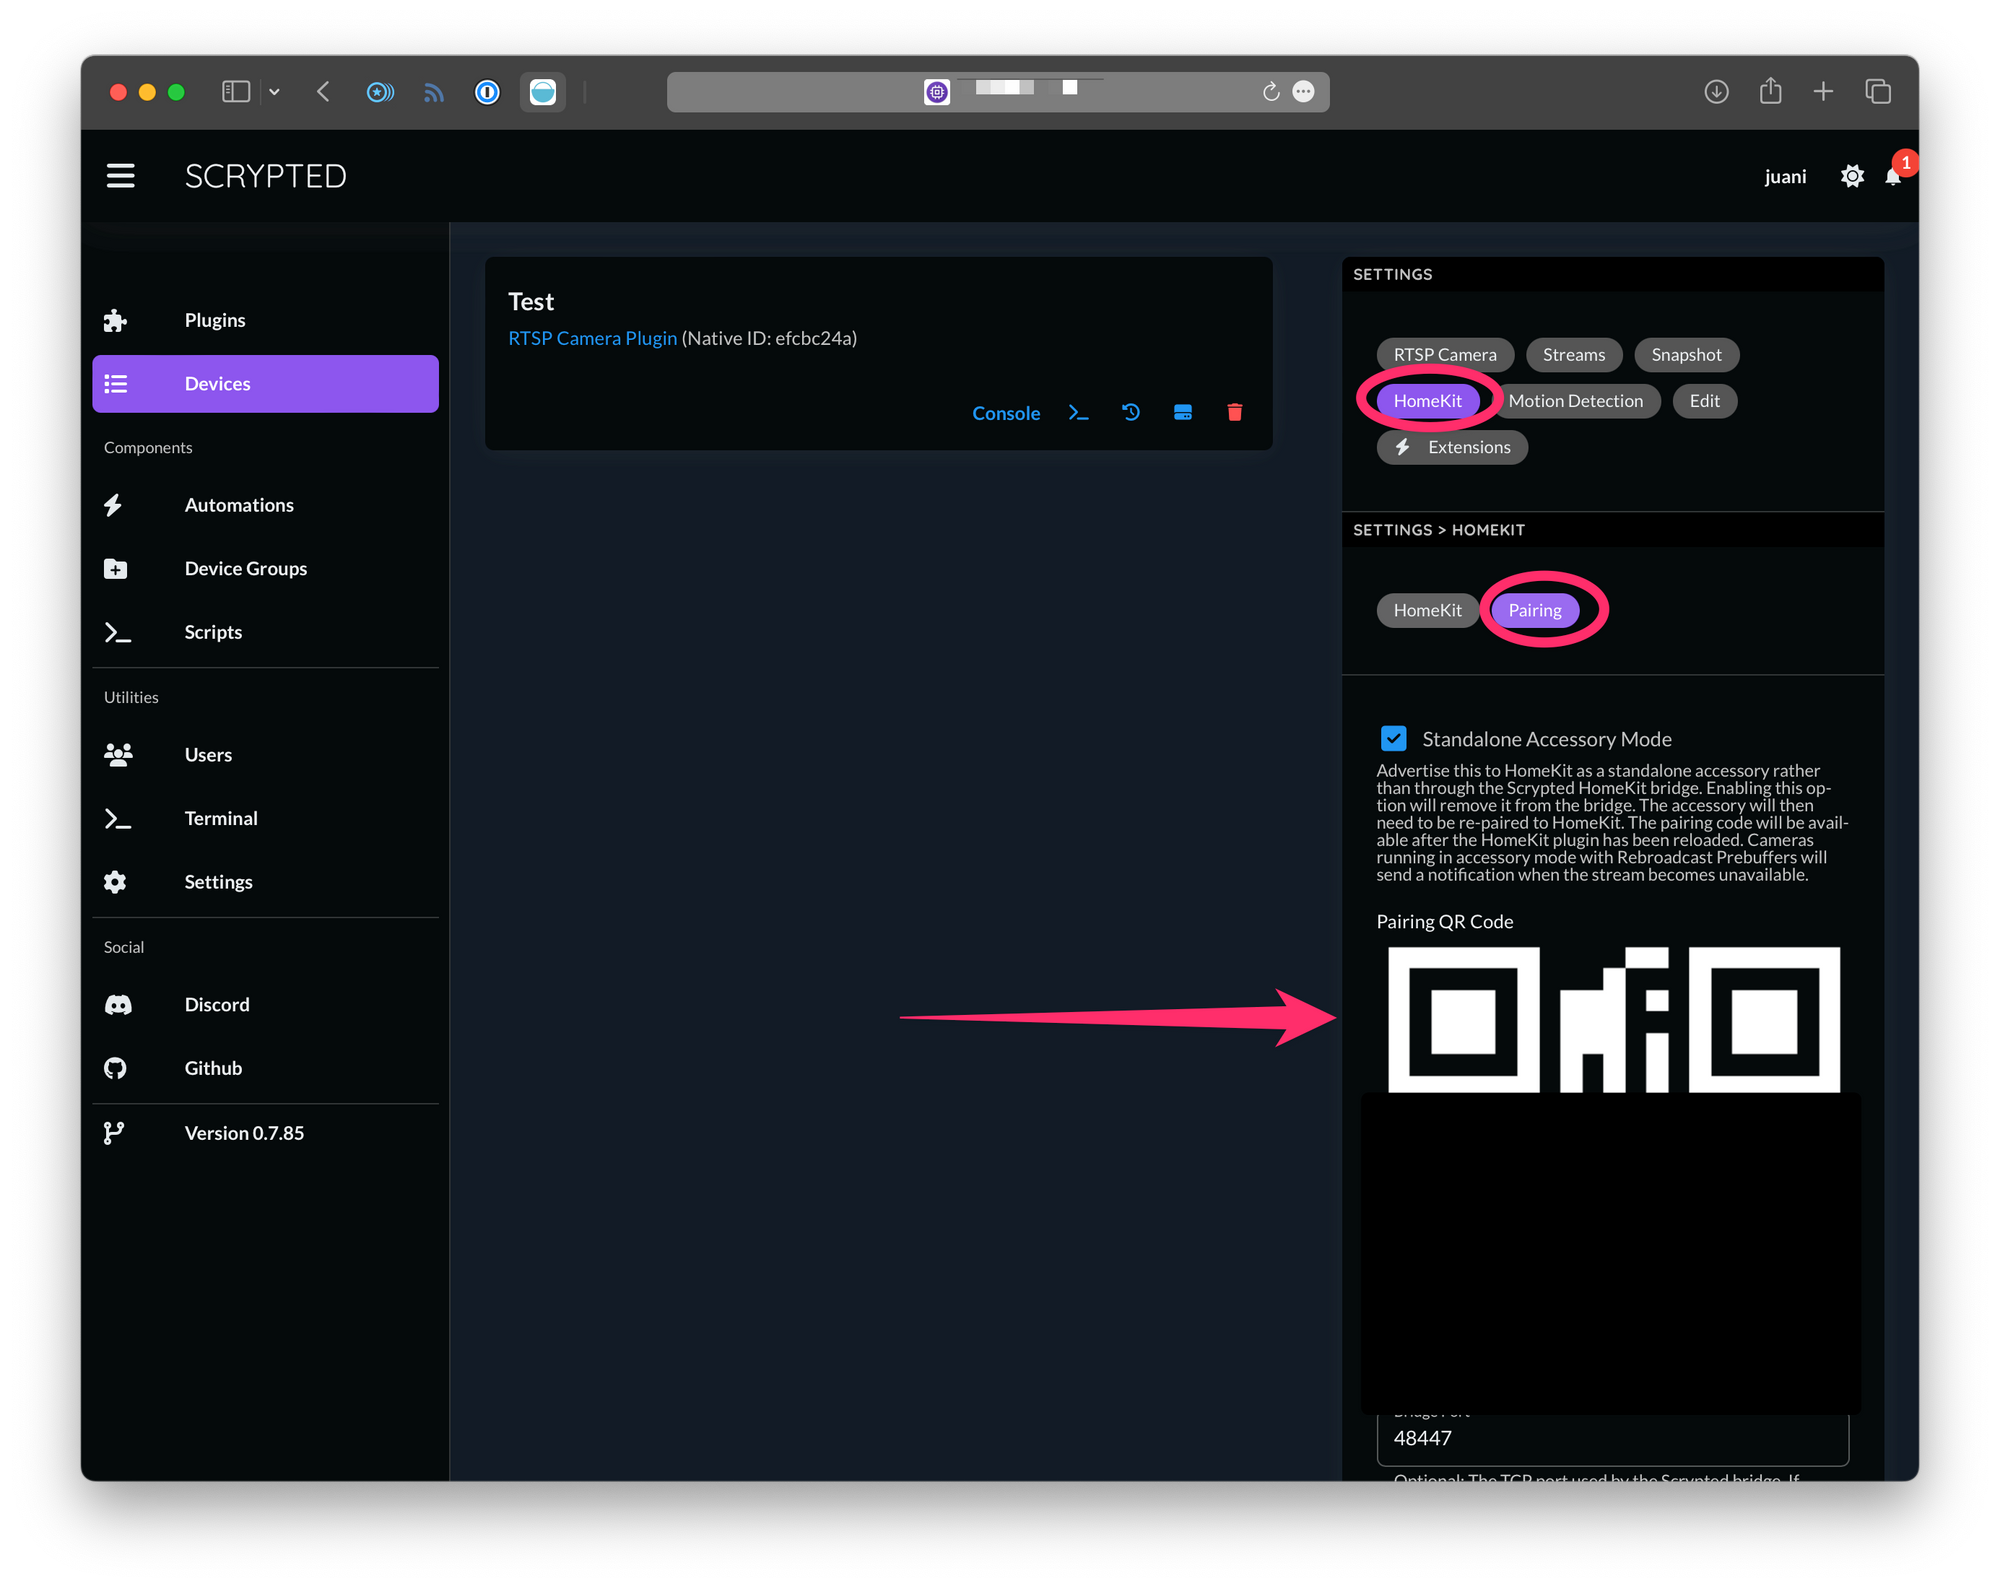Click the Discord icon

point(118,1005)
